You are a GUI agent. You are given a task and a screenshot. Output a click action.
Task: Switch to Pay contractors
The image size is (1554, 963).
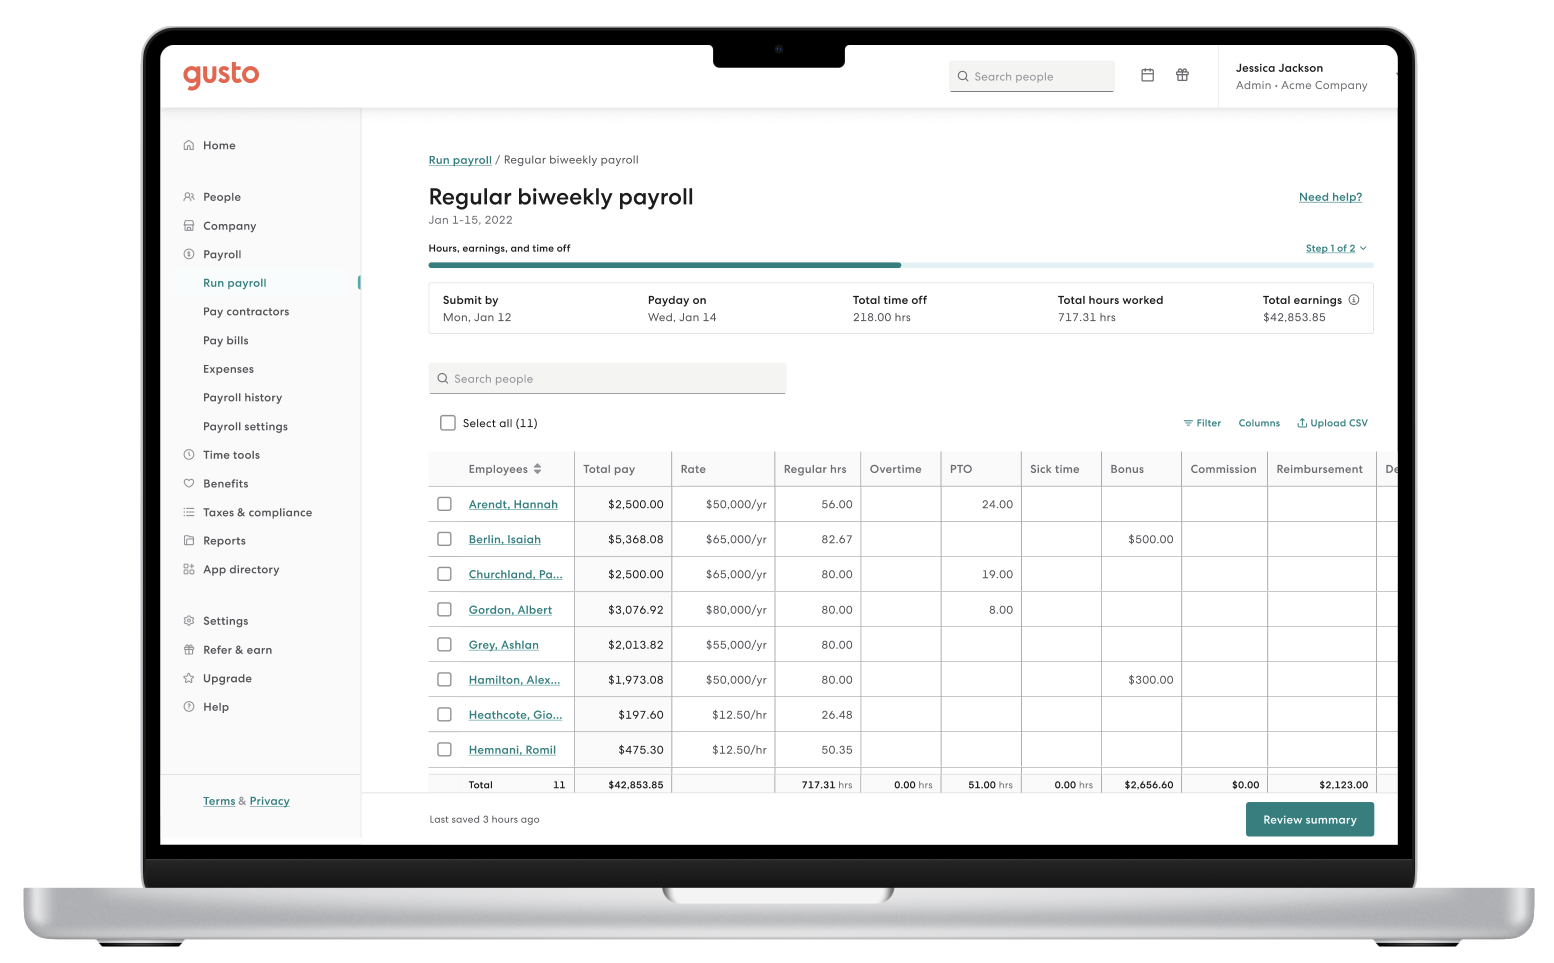(x=246, y=311)
